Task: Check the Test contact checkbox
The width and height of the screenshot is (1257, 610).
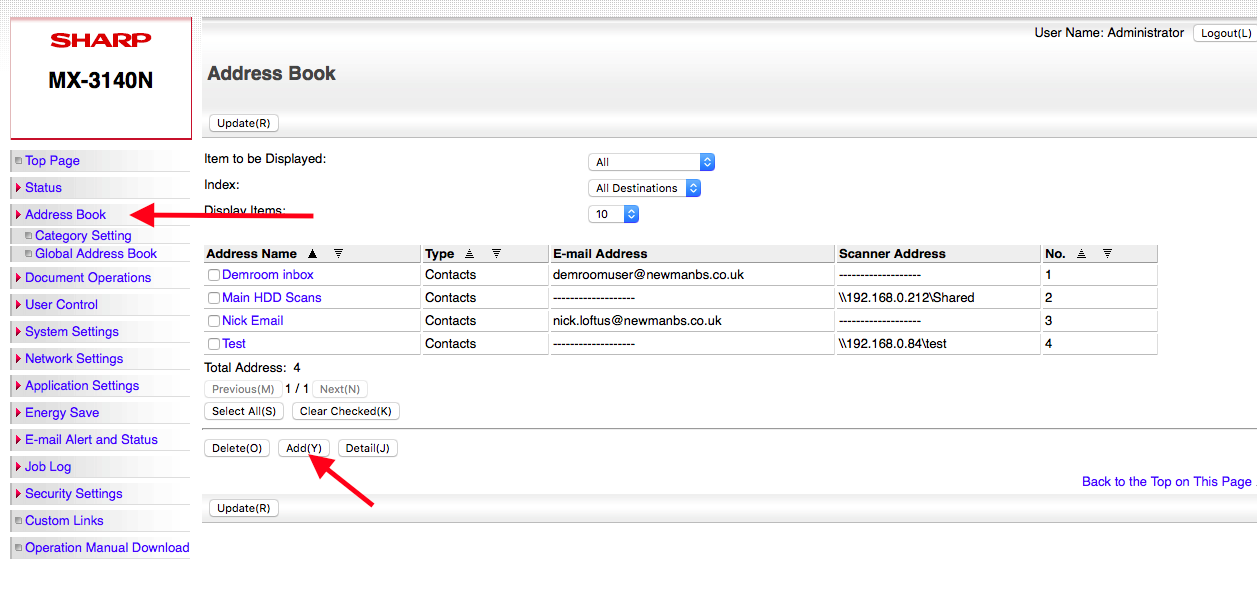Action: (214, 343)
